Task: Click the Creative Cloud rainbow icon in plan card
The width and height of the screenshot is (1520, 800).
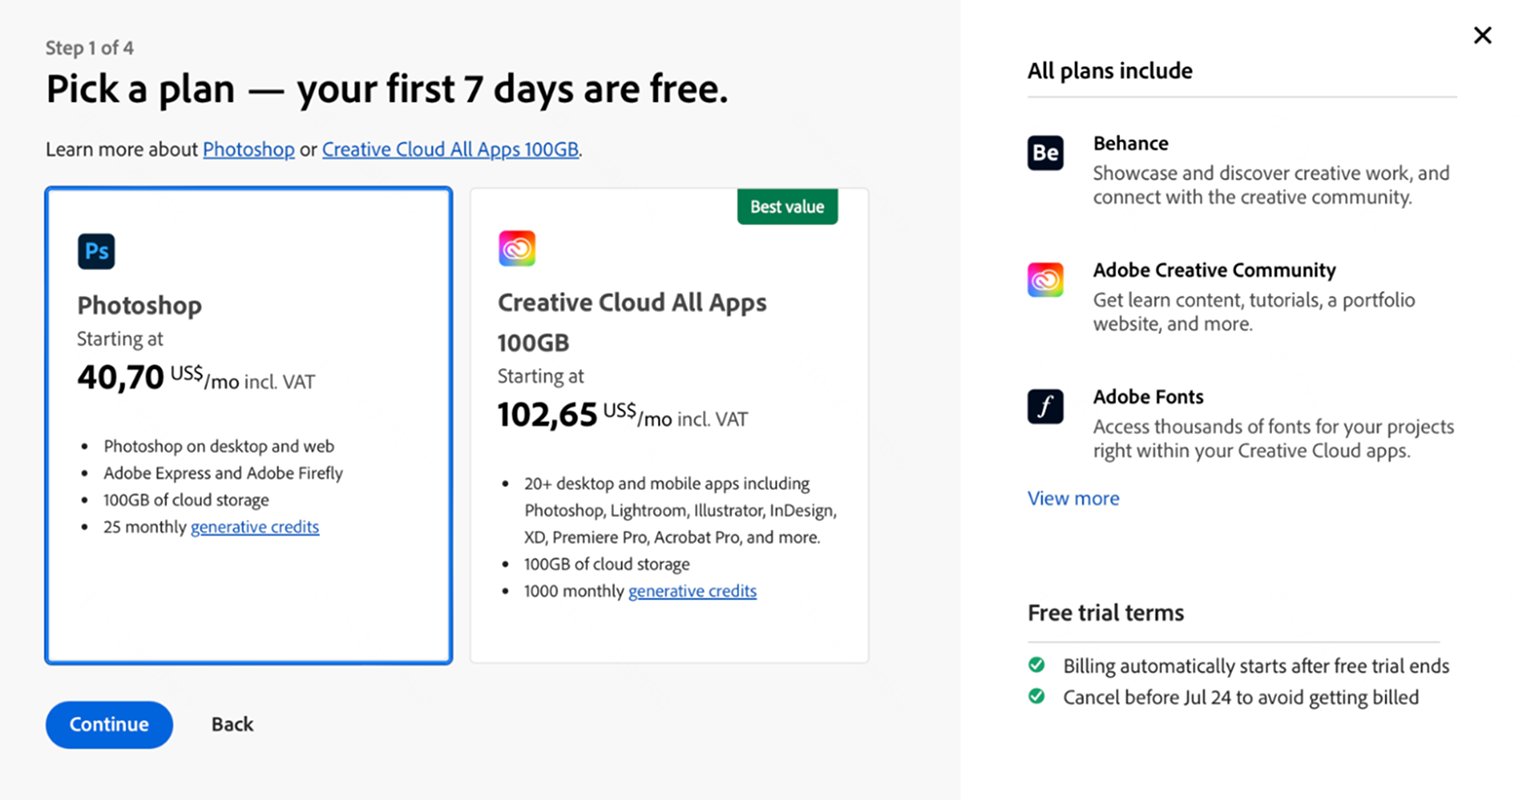Action: [517, 248]
